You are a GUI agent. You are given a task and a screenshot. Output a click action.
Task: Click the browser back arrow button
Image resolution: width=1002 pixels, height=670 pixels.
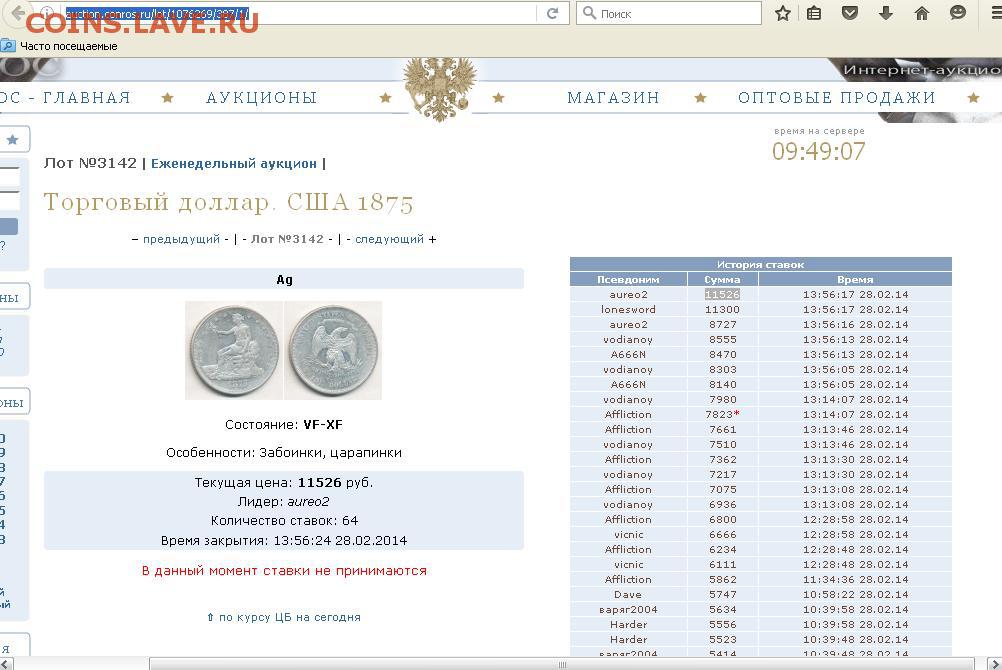[18, 14]
